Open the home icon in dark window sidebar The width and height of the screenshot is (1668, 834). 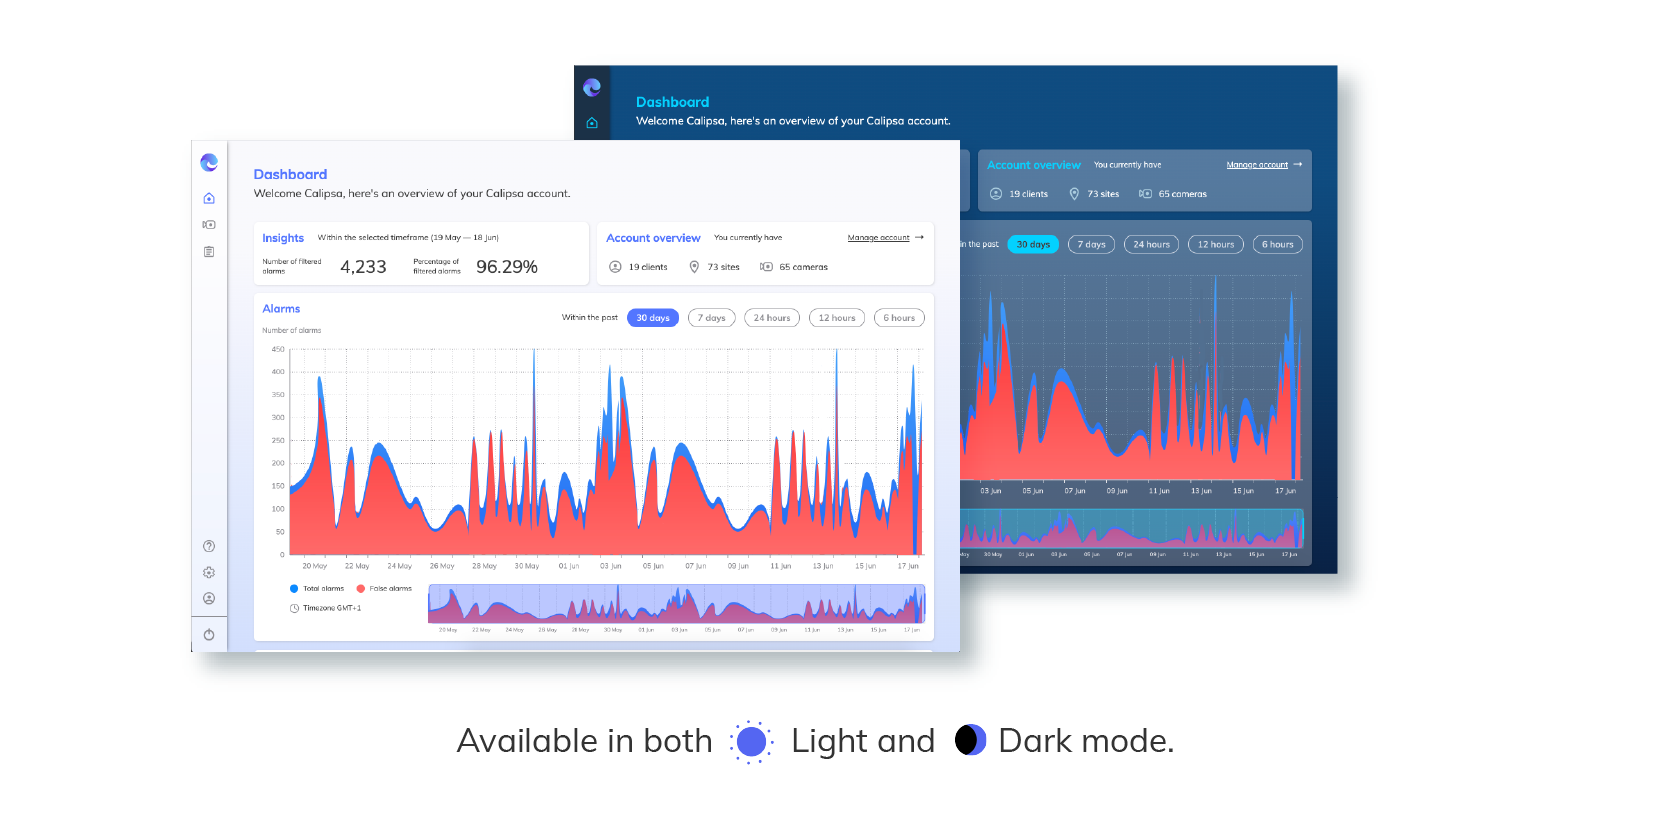(x=592, y=123)
